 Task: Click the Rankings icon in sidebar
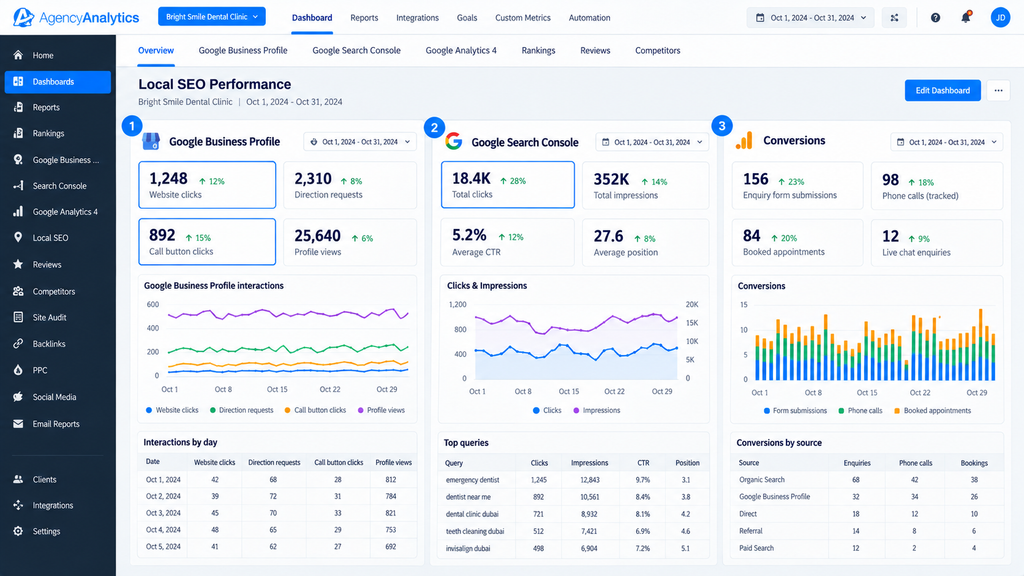(18, 133)
